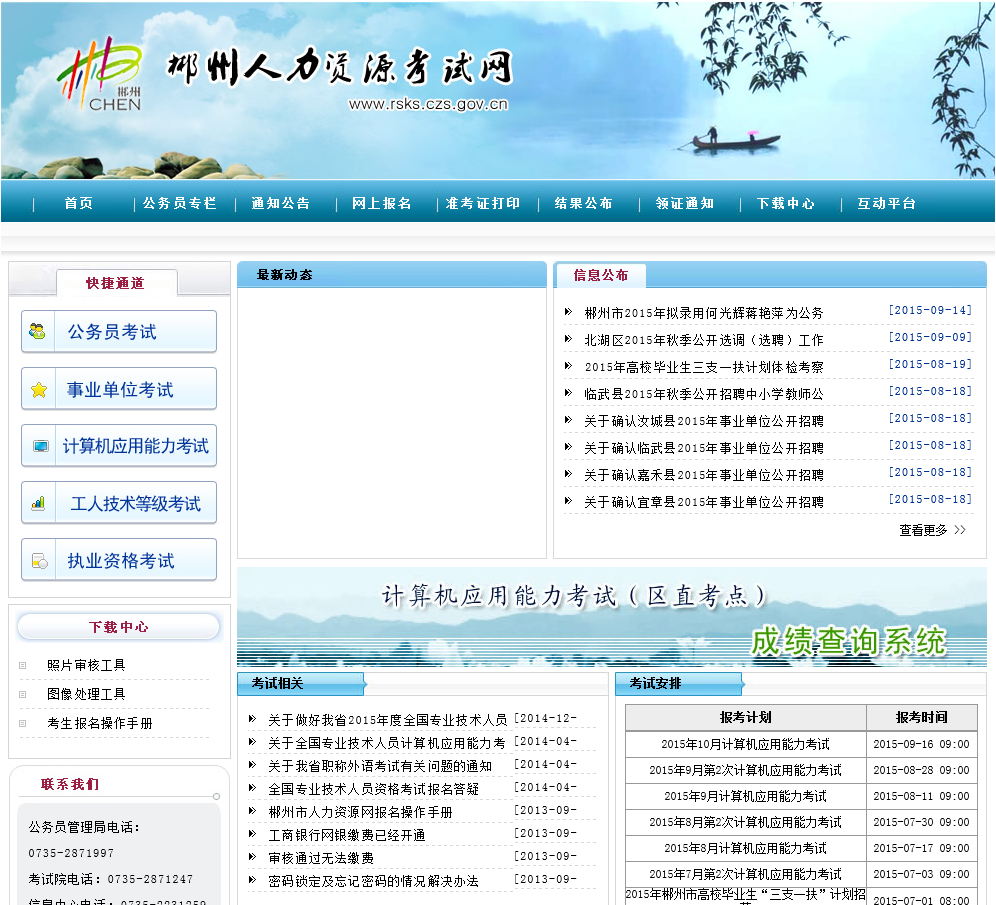Click the 2015年8月计算机应用能力考试 row
Viewport: 996px width, 905px height.
801,848
